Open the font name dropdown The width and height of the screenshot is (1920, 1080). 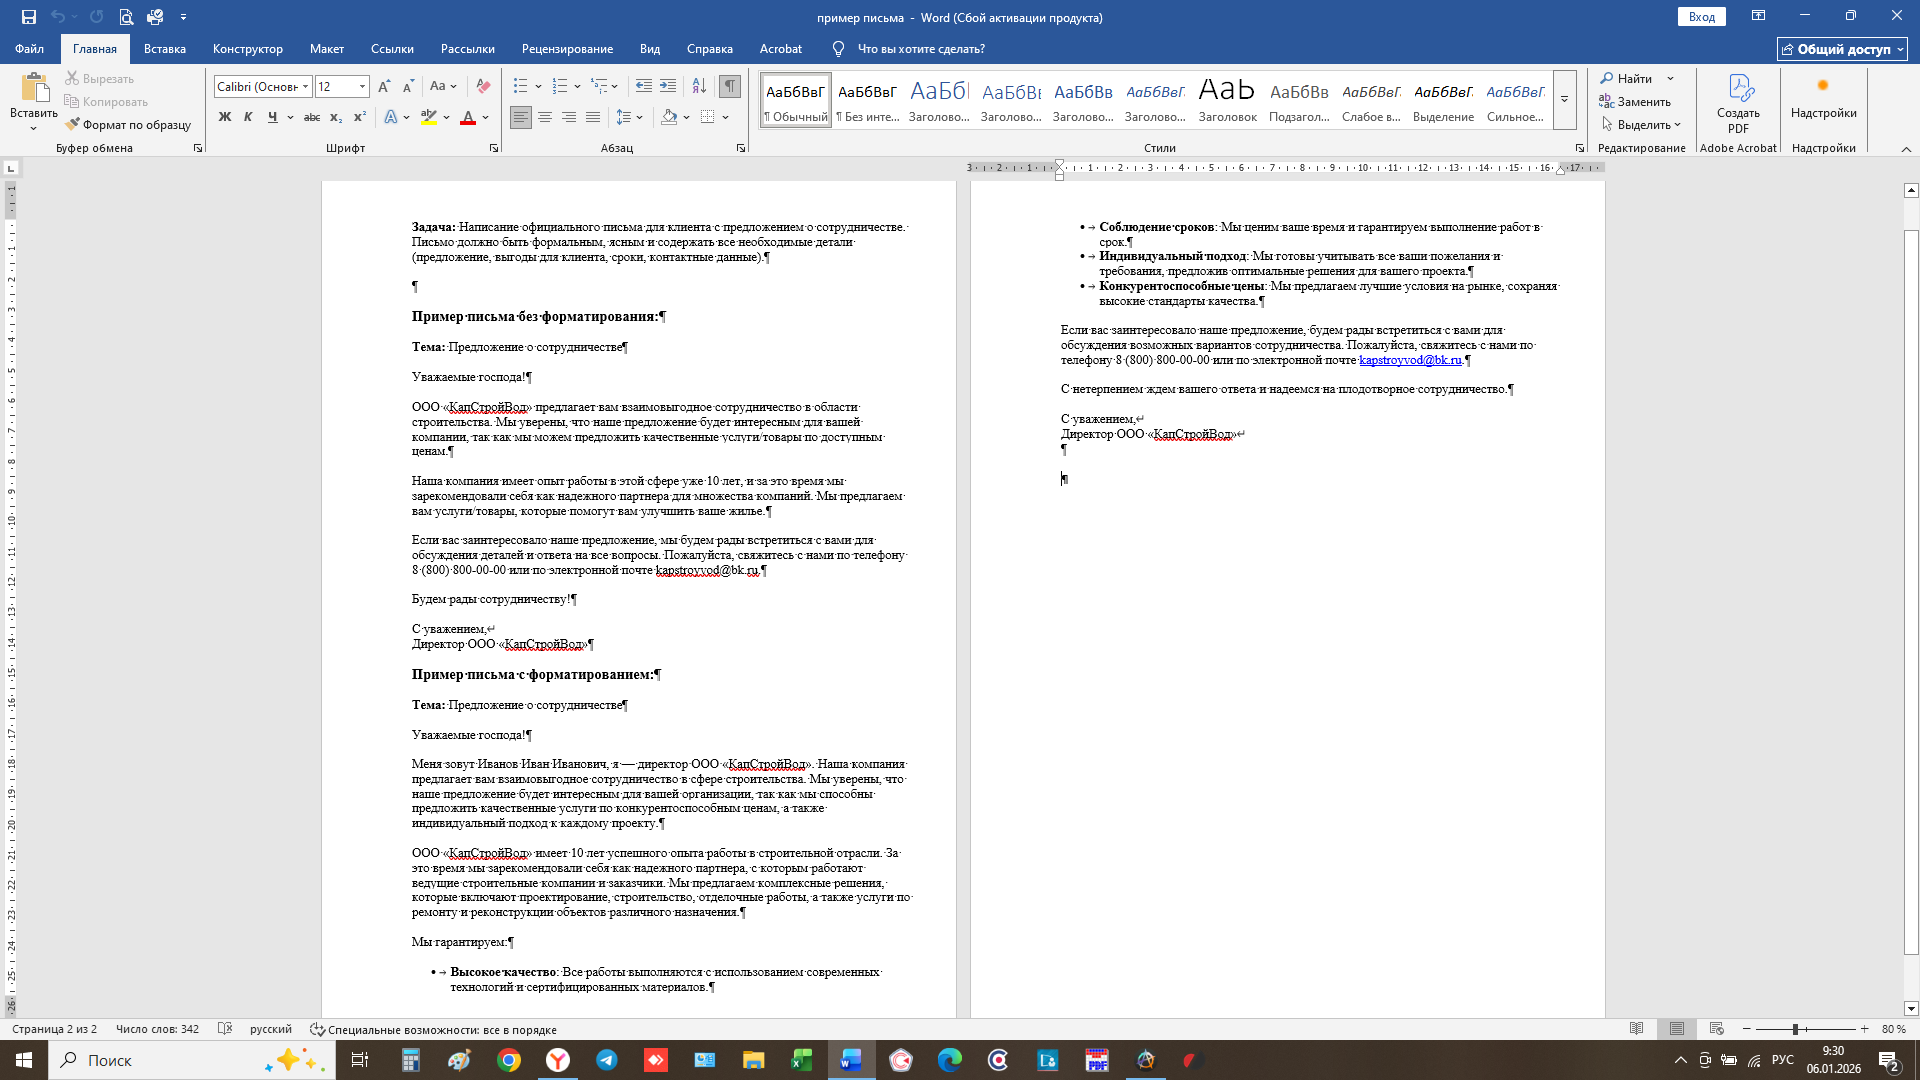306,87
